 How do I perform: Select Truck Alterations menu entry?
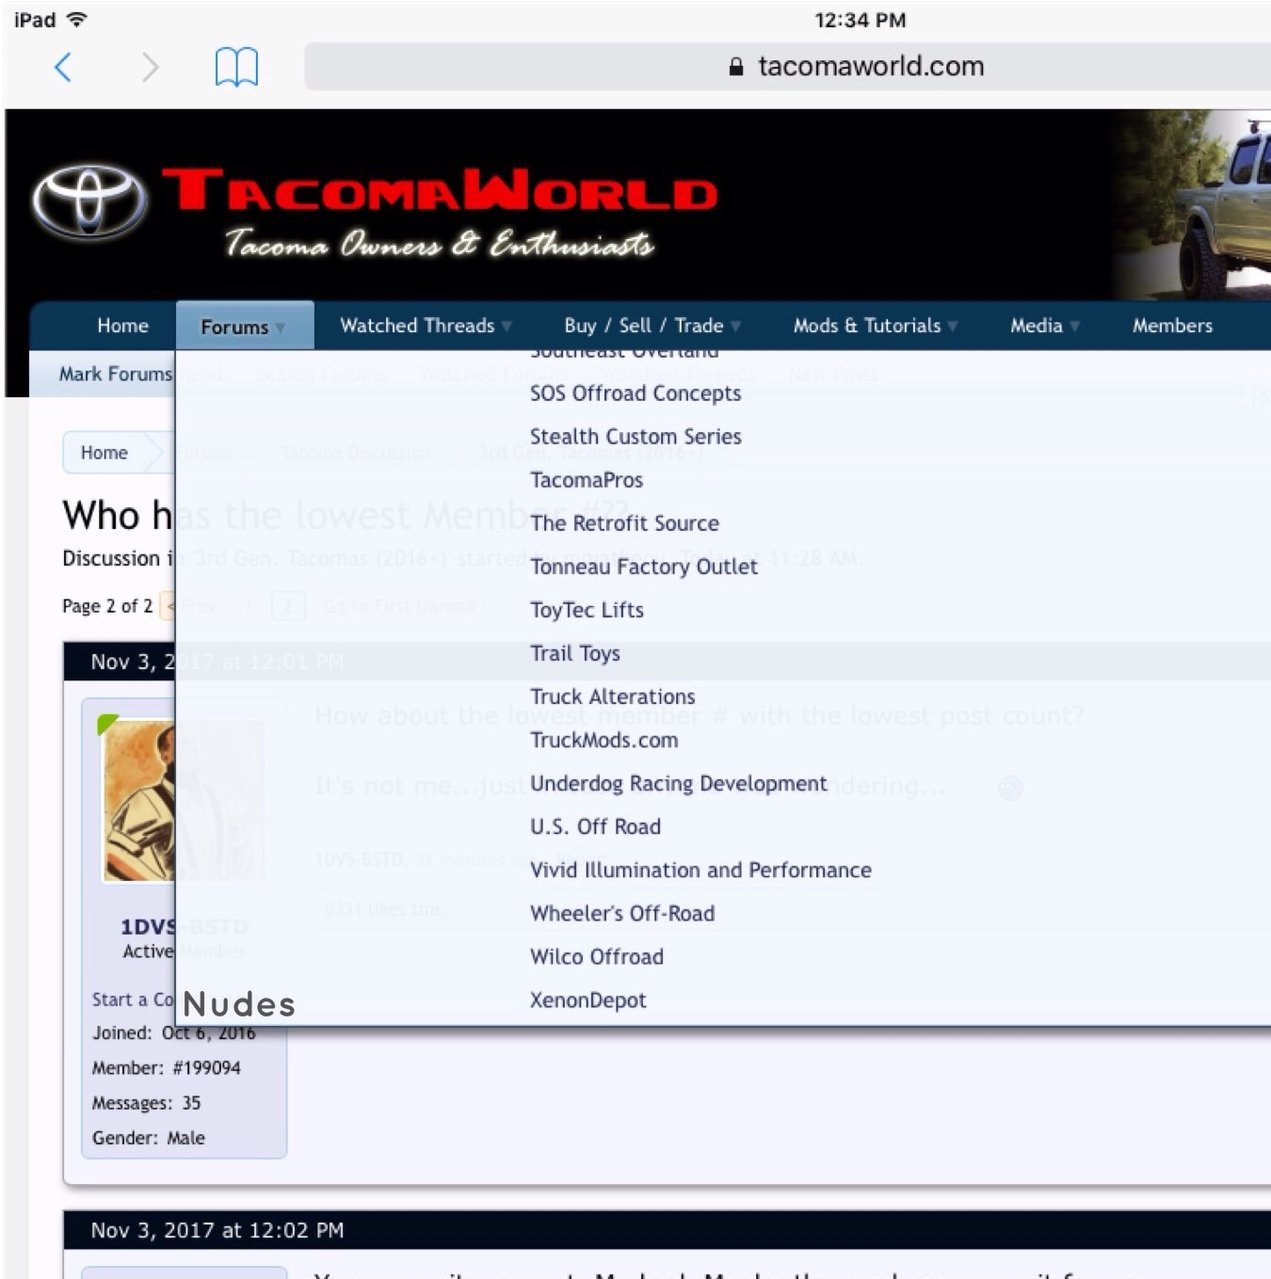pyautogui.click(x=612, y=697)
